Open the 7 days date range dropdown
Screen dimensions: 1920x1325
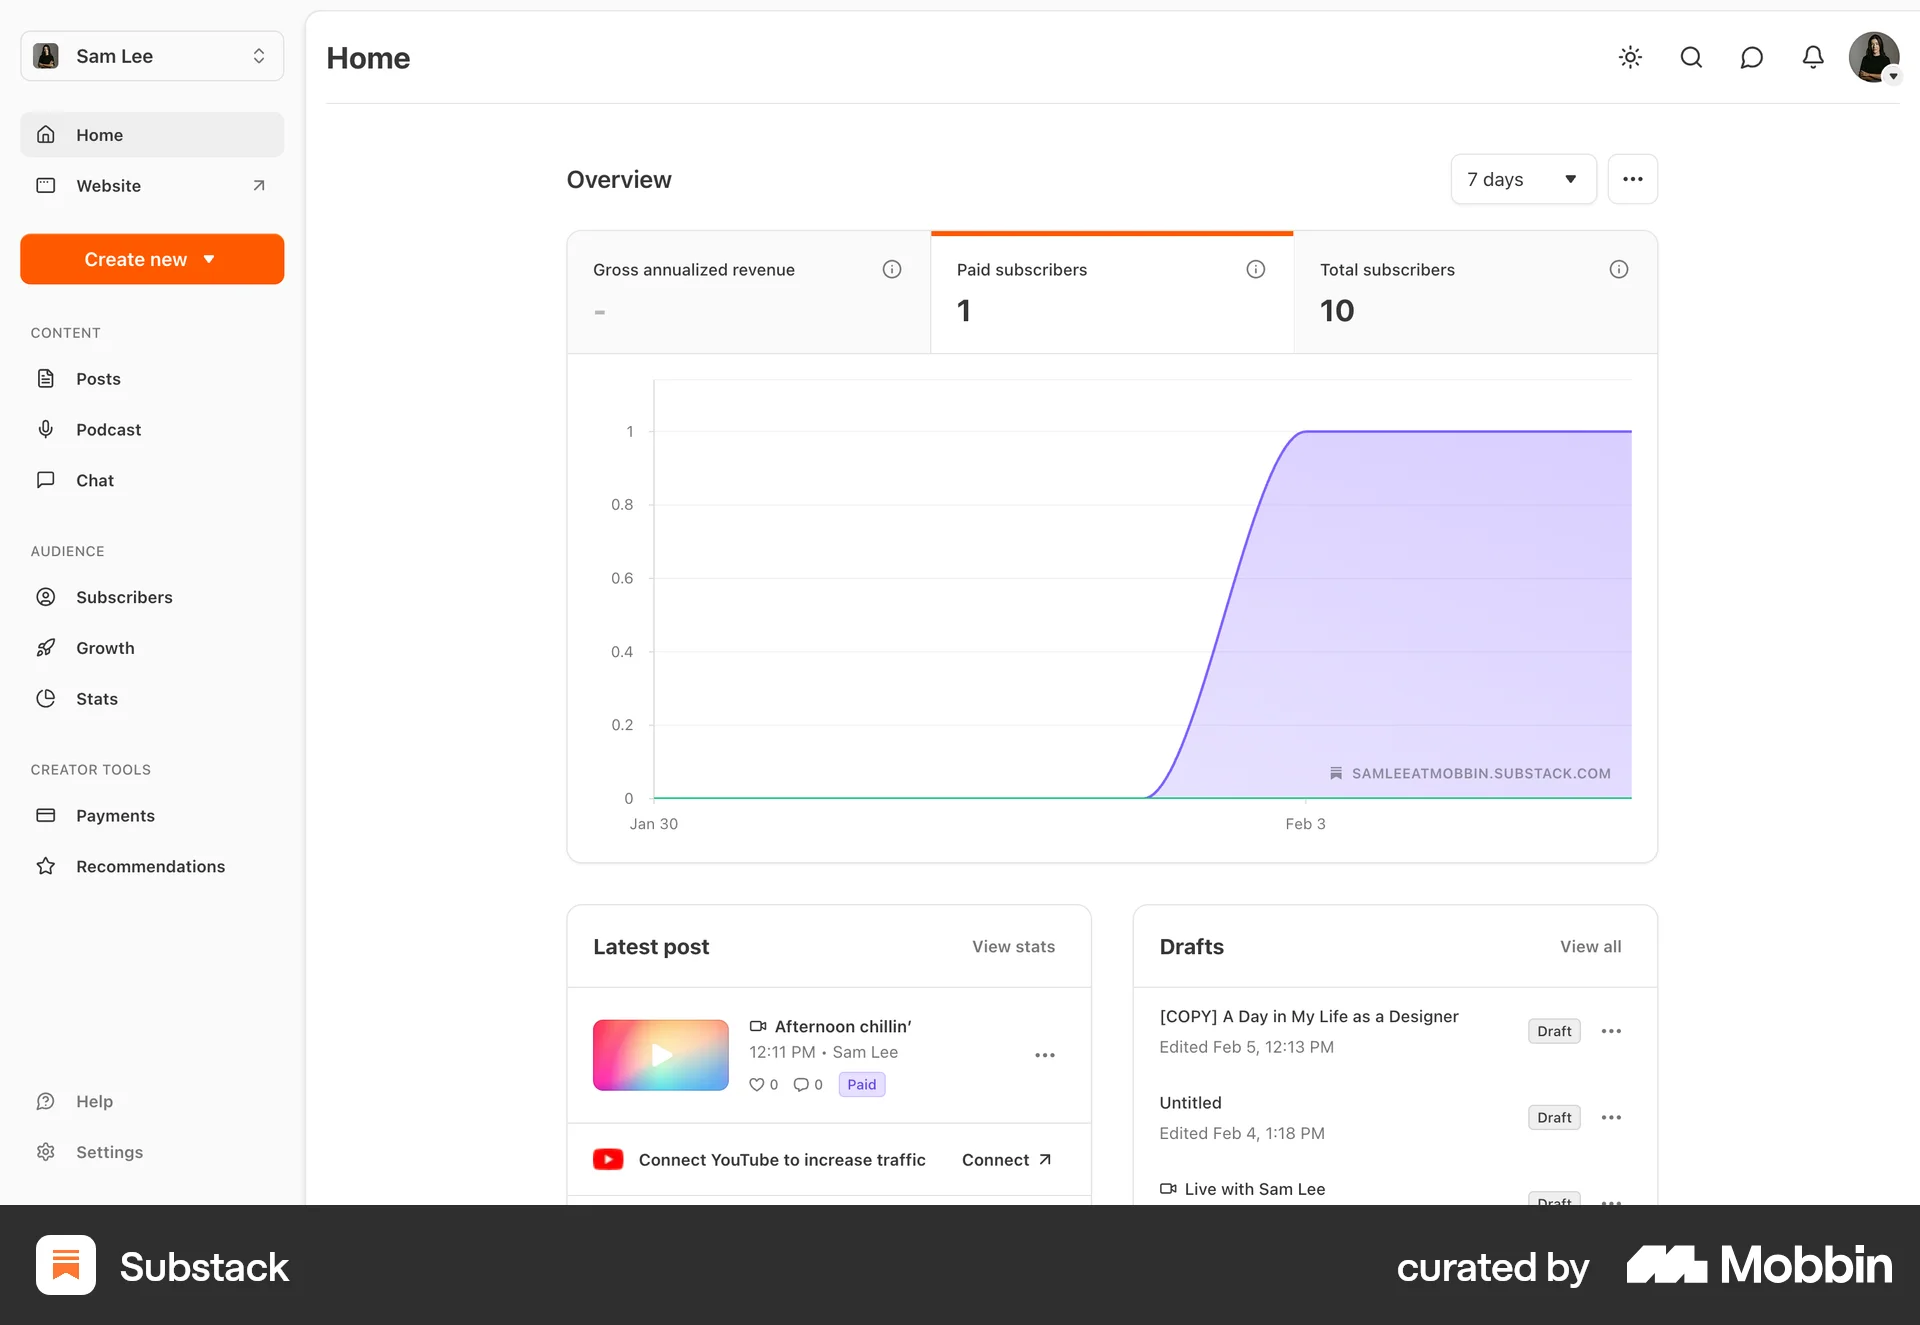1522,179
